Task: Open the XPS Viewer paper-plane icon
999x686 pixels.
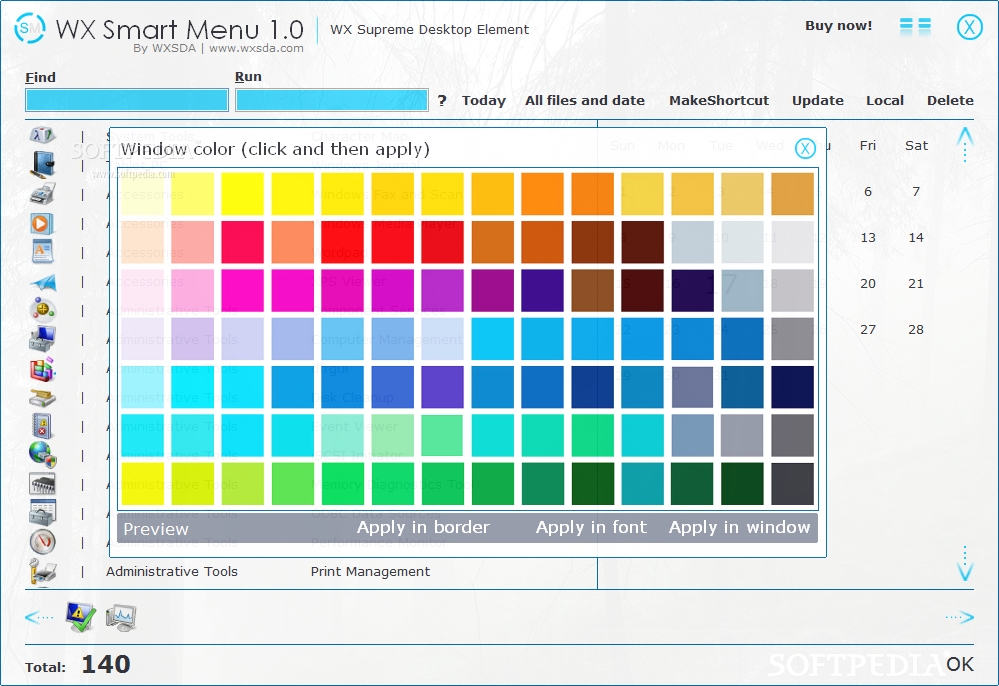Action: tap(43, 282)
